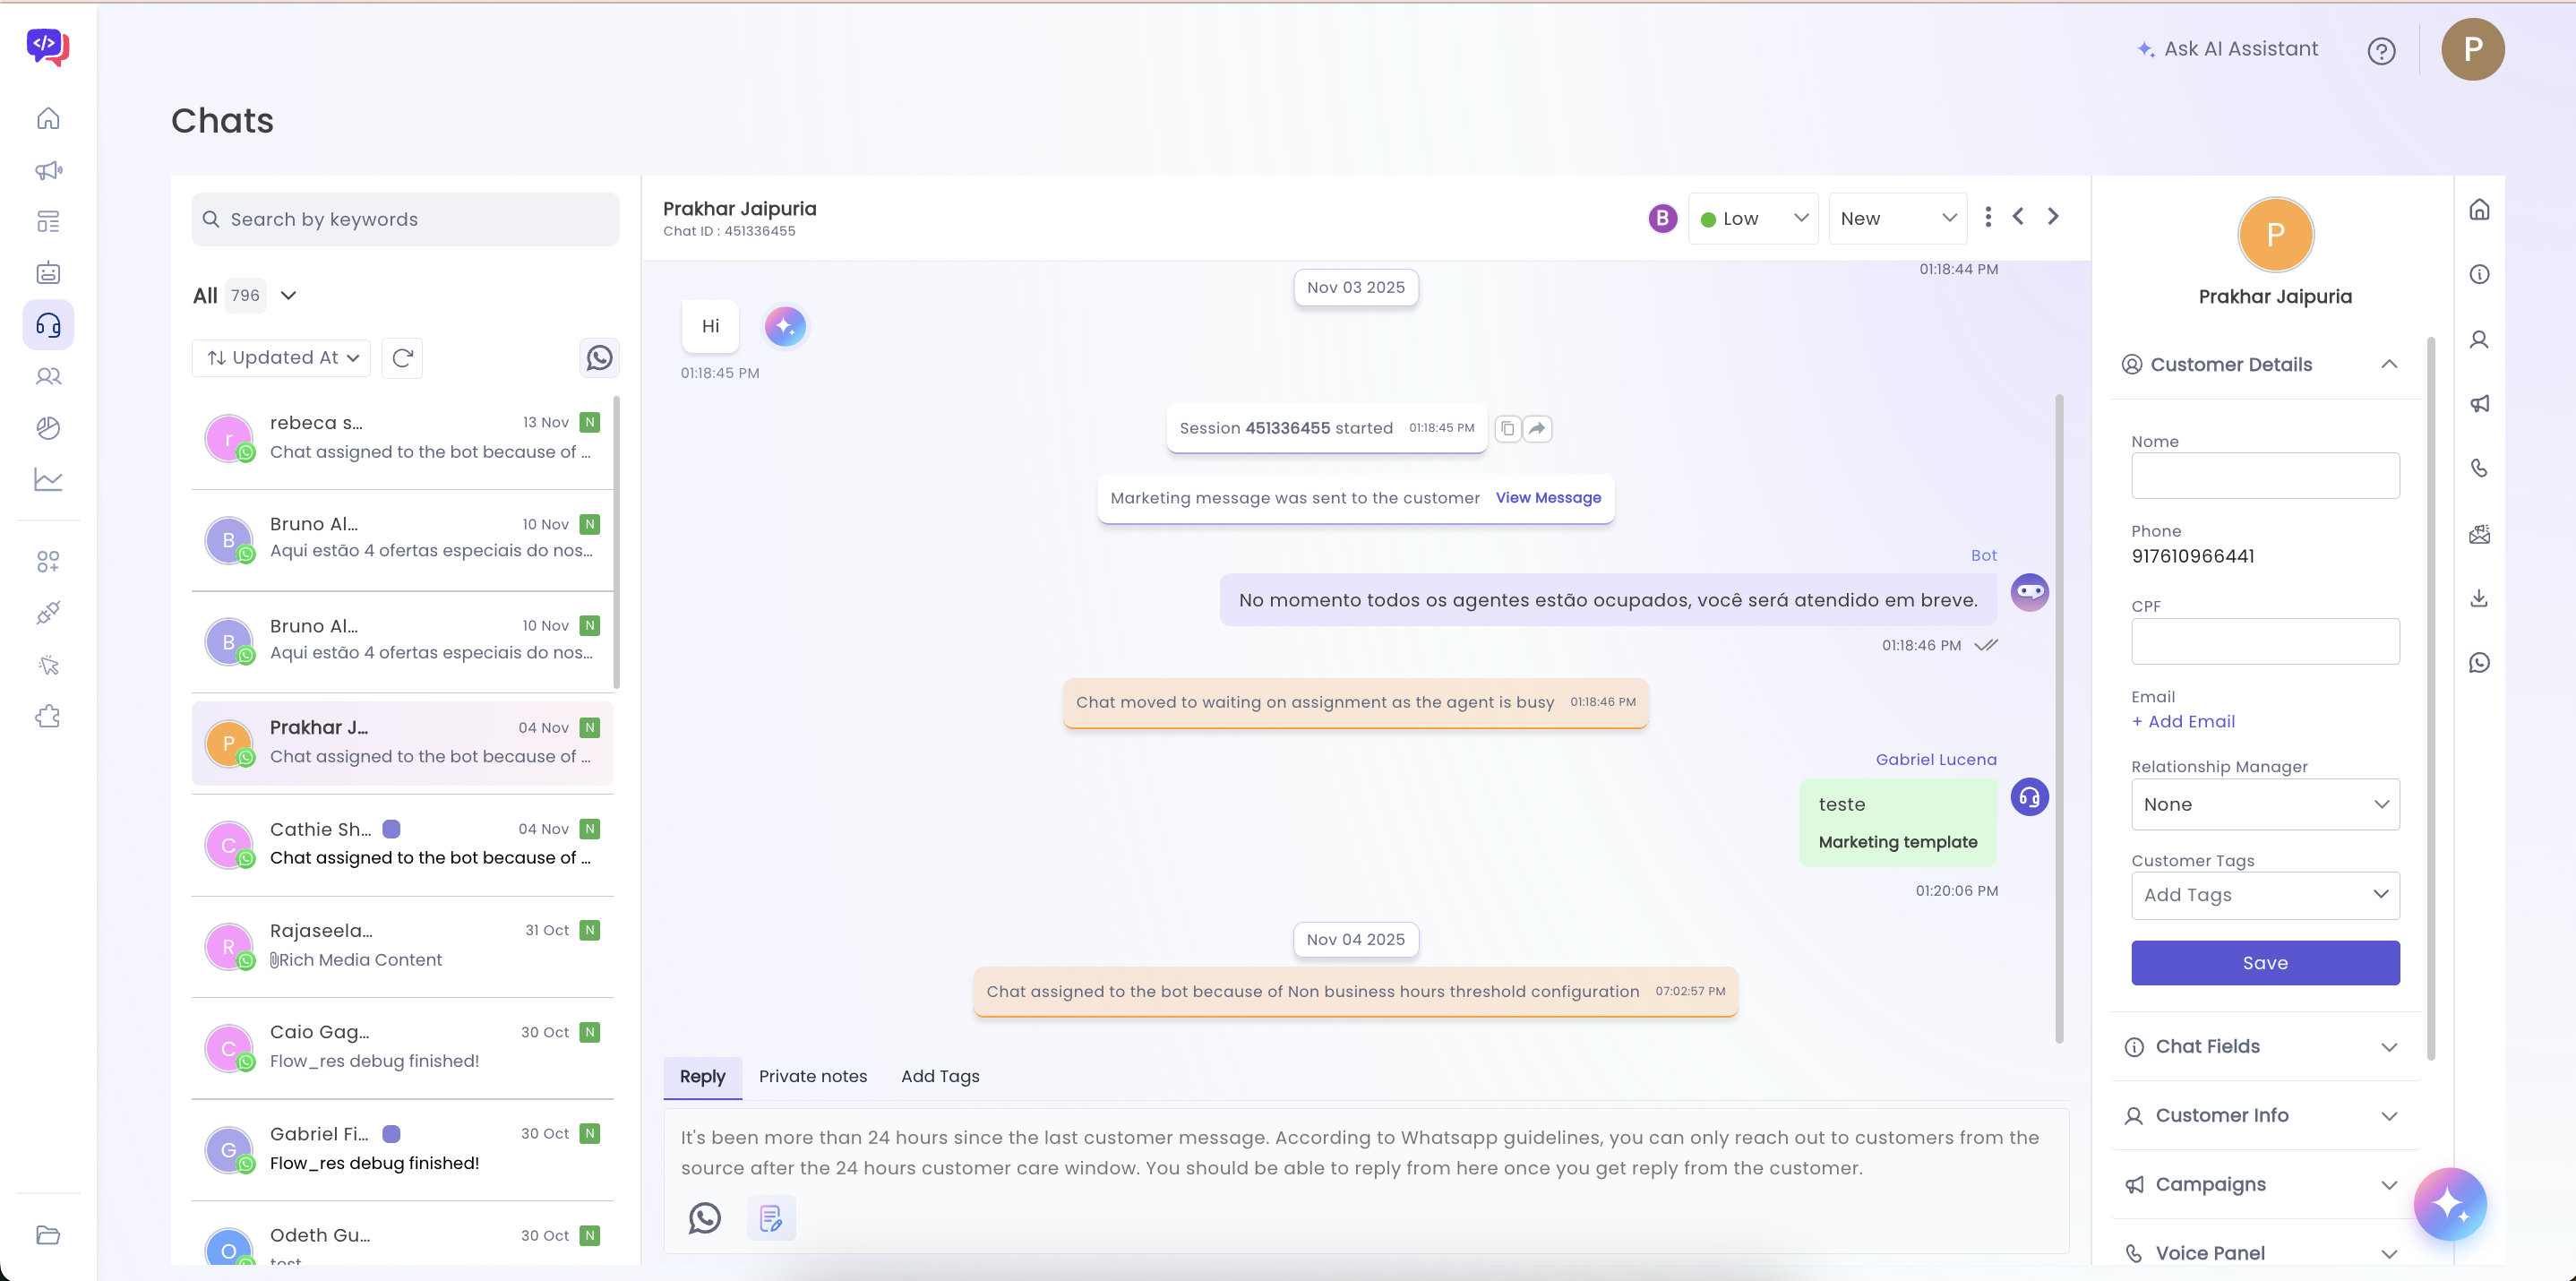Open the Low priority dropdown

1753,218
